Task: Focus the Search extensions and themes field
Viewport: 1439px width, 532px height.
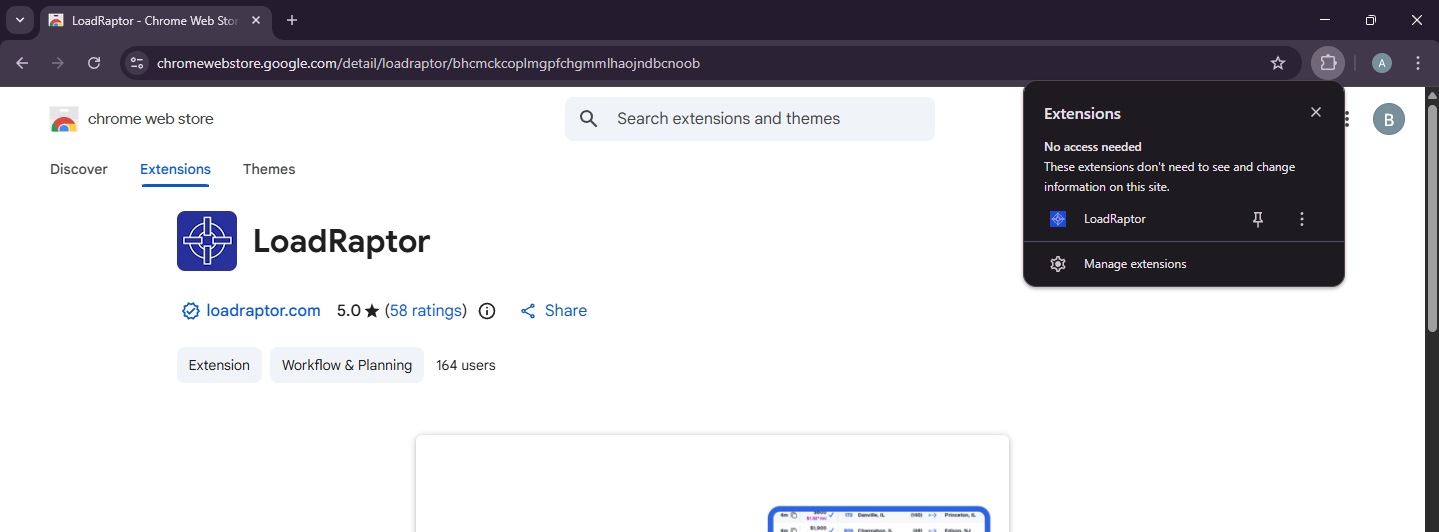Action: click(x=750, y=119)
